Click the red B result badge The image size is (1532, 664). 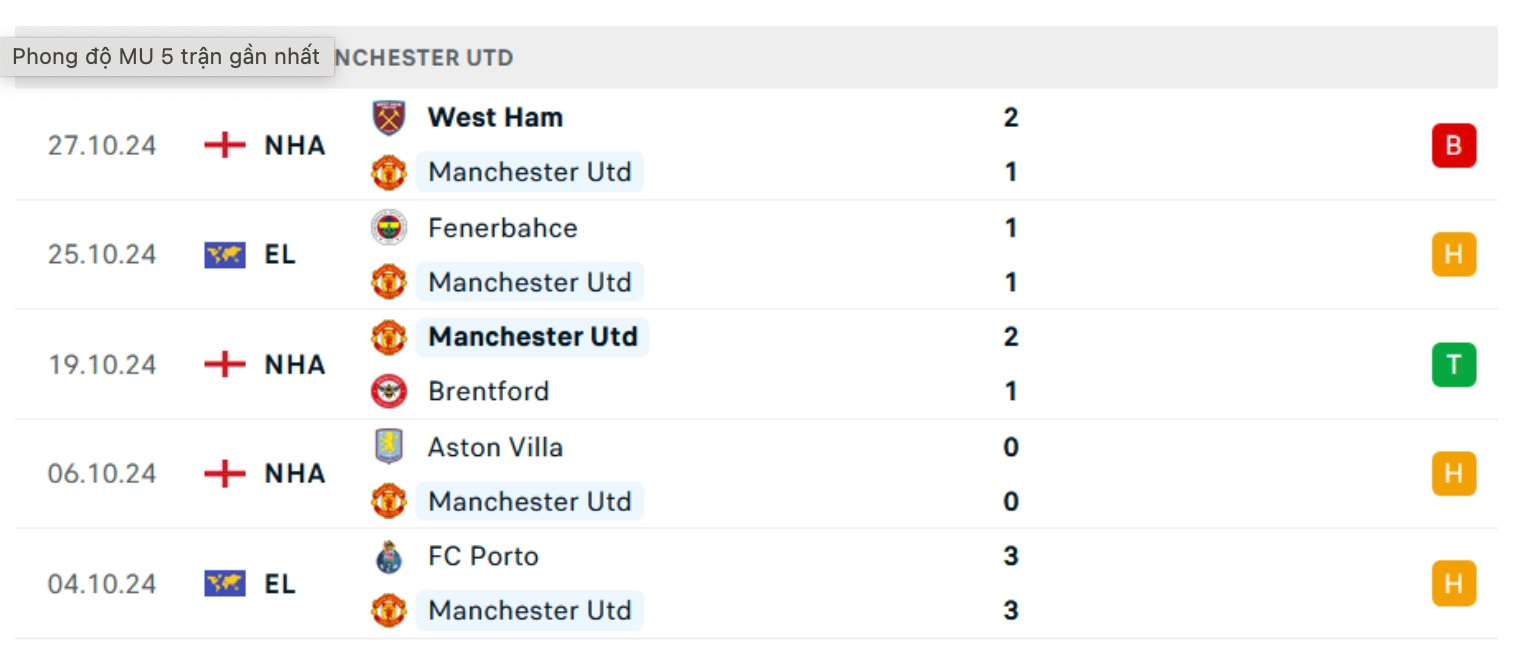[1454, 146]
